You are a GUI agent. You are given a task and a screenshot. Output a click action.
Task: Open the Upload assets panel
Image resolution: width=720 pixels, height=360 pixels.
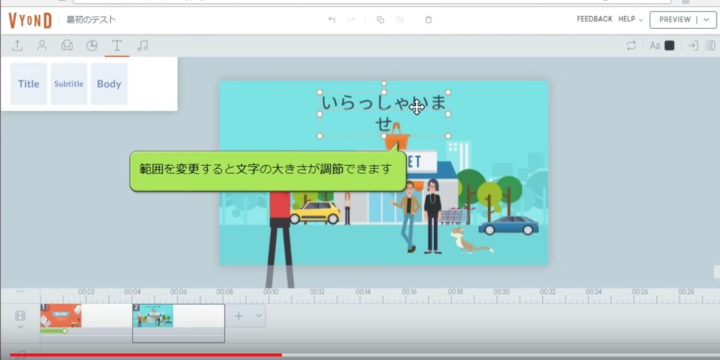click(17, 45)
